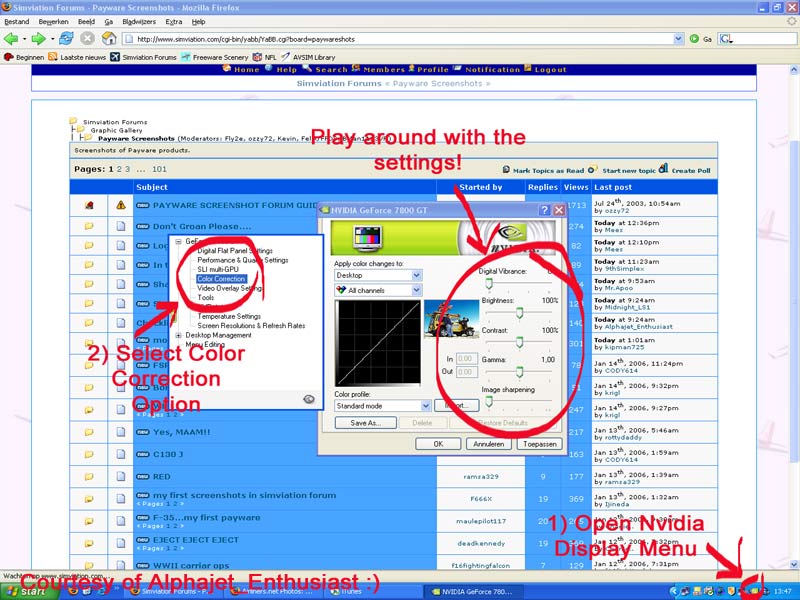This screenshot has height=600, width=800.
Task: Open the address bar history dropdown arrow
Action: tap(678, 39)
